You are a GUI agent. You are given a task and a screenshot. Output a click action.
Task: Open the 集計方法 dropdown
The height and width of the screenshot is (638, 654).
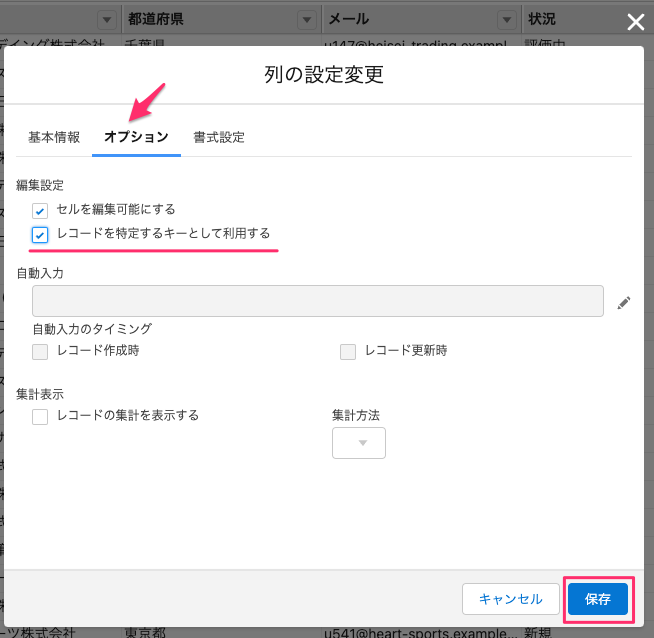click(x=359, y=443)
